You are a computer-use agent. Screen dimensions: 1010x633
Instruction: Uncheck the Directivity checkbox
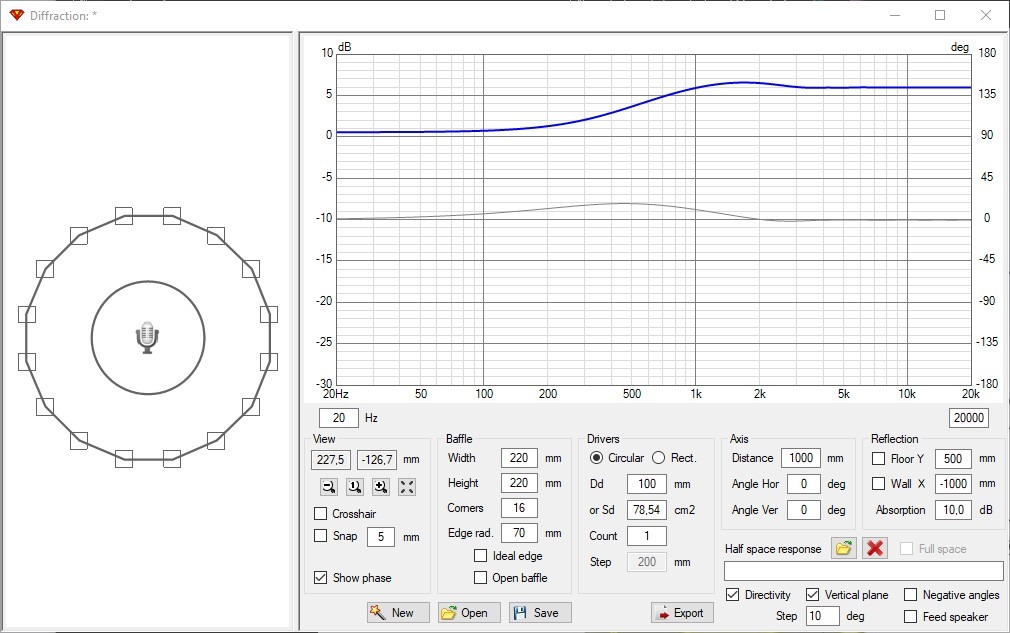732,594
